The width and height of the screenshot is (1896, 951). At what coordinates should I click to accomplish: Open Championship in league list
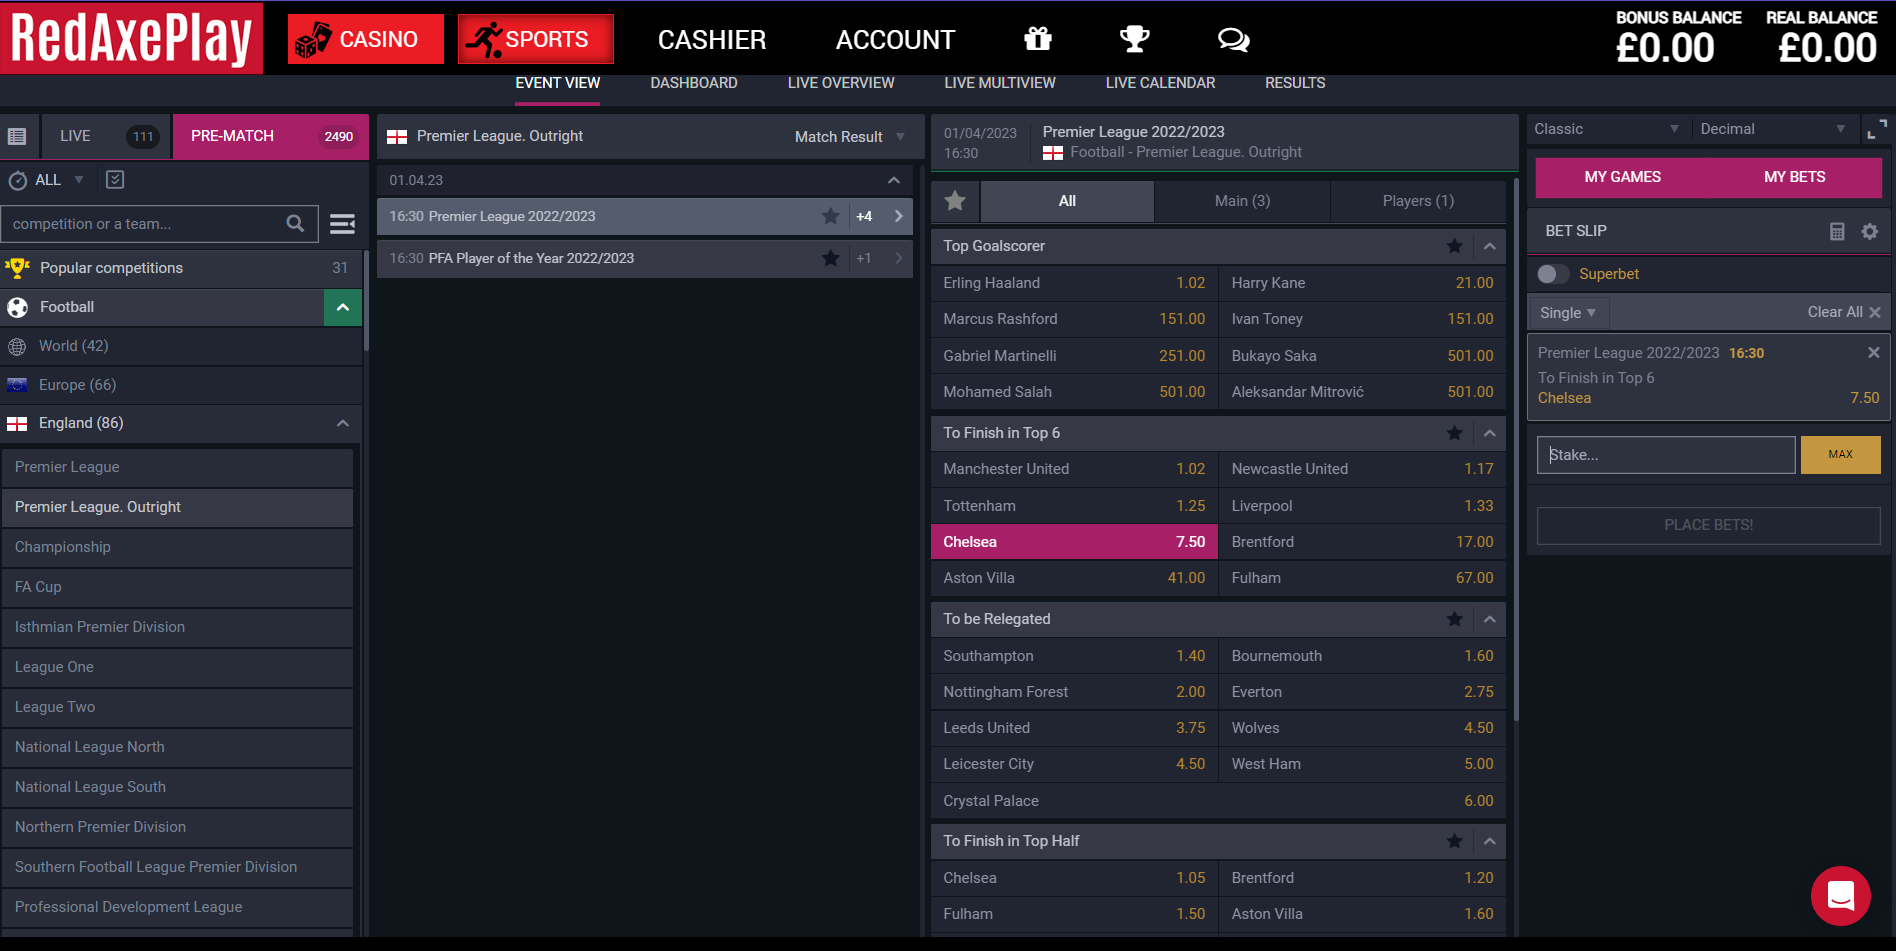click(x=177, y=547)
